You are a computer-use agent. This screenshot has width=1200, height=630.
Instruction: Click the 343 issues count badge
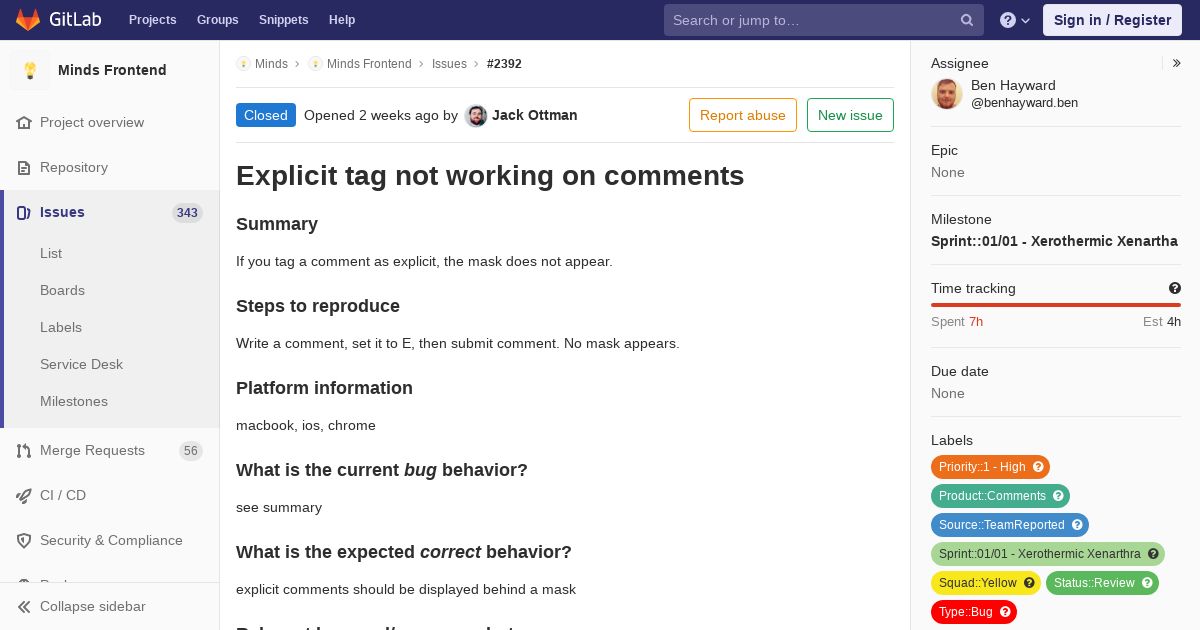187,212
